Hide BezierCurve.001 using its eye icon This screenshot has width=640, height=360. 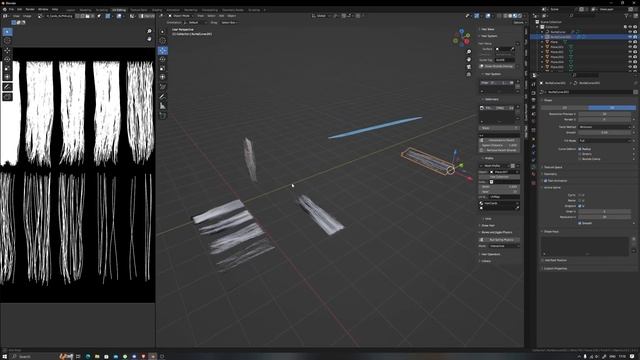tap(630, 37)
